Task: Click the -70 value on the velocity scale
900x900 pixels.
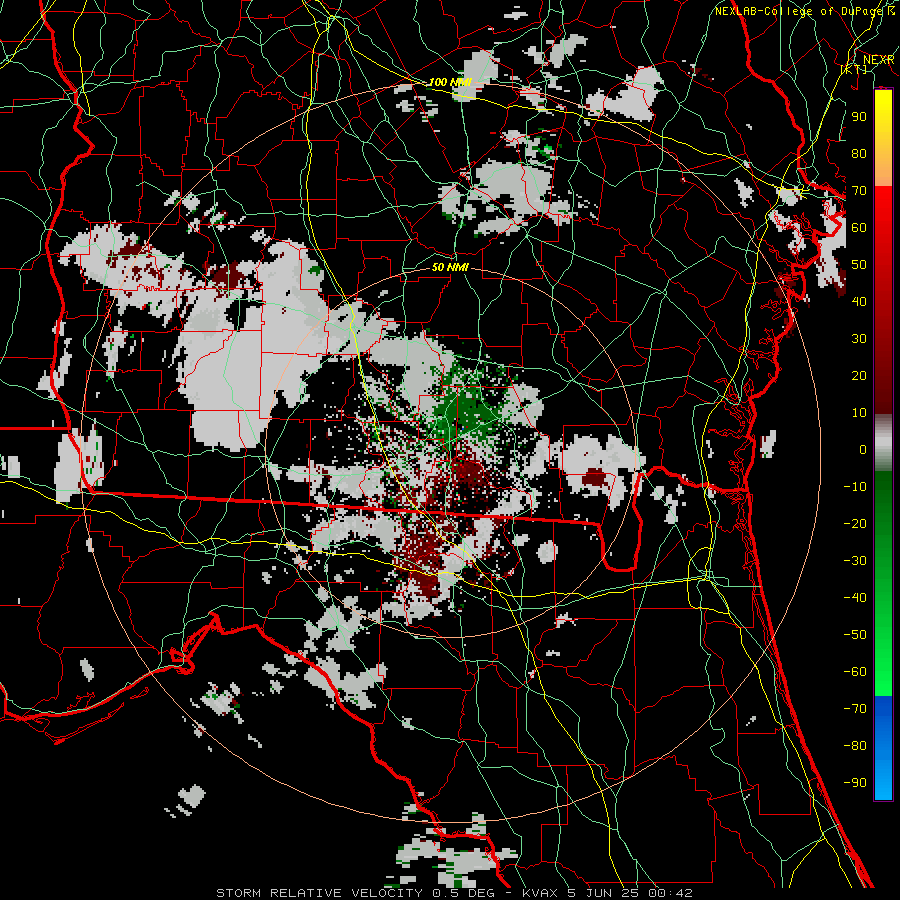Action: [x=855, y=709]
